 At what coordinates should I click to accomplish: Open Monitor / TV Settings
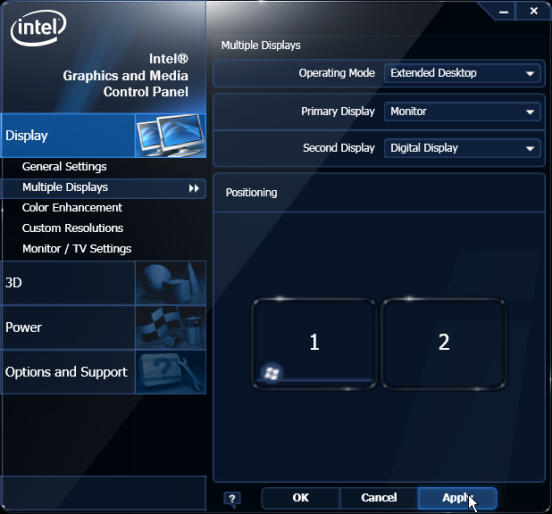[77, 249]
